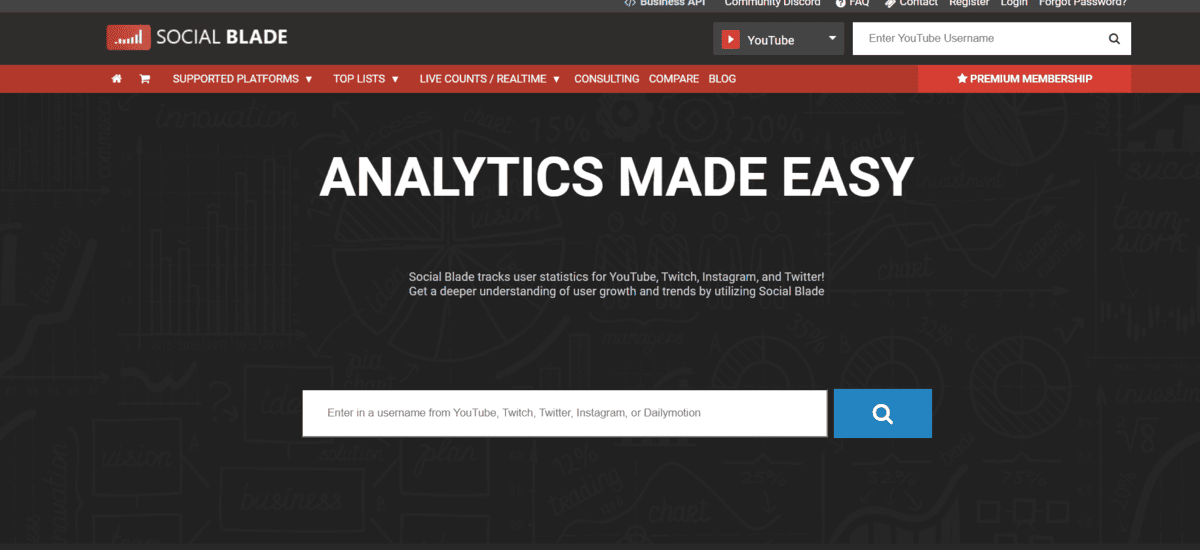Viewport: 1200px width, 550px height.
Task: Open the Top Lists dropdown menu
Action: tap(366, 79)
